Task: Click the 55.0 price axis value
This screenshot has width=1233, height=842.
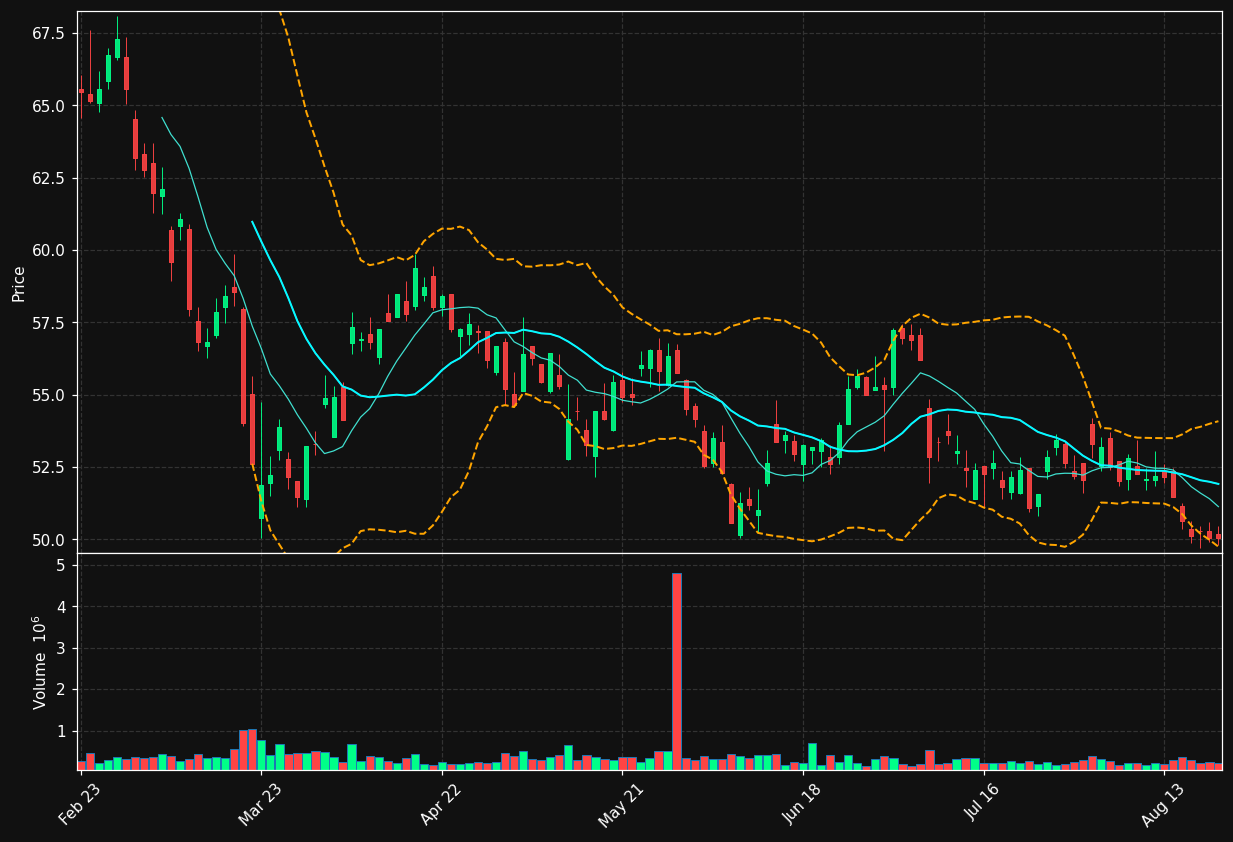Action: pyautogui.click(x=48, y=395)
